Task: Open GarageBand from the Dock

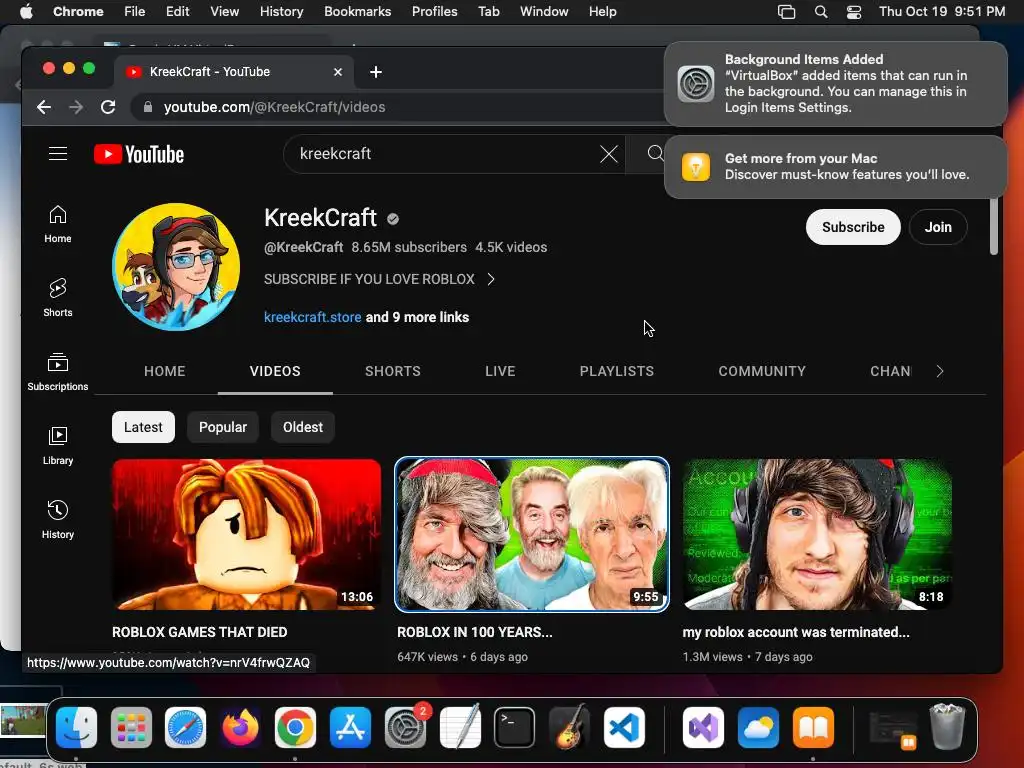Action: [x=569, y=728]
